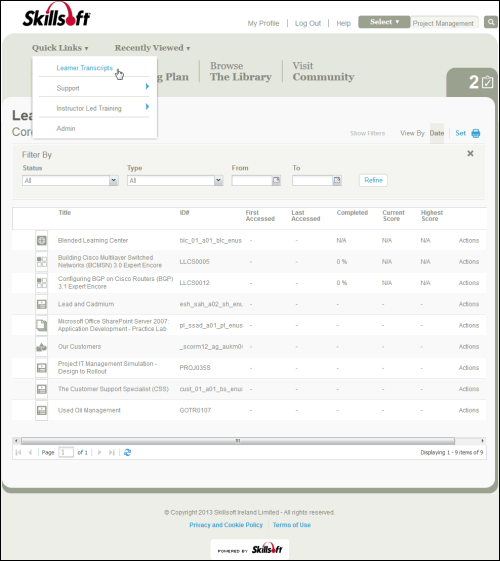The image size is (500, 561).
Task: Click the Refine button
Action: click(x=373, y=180)
